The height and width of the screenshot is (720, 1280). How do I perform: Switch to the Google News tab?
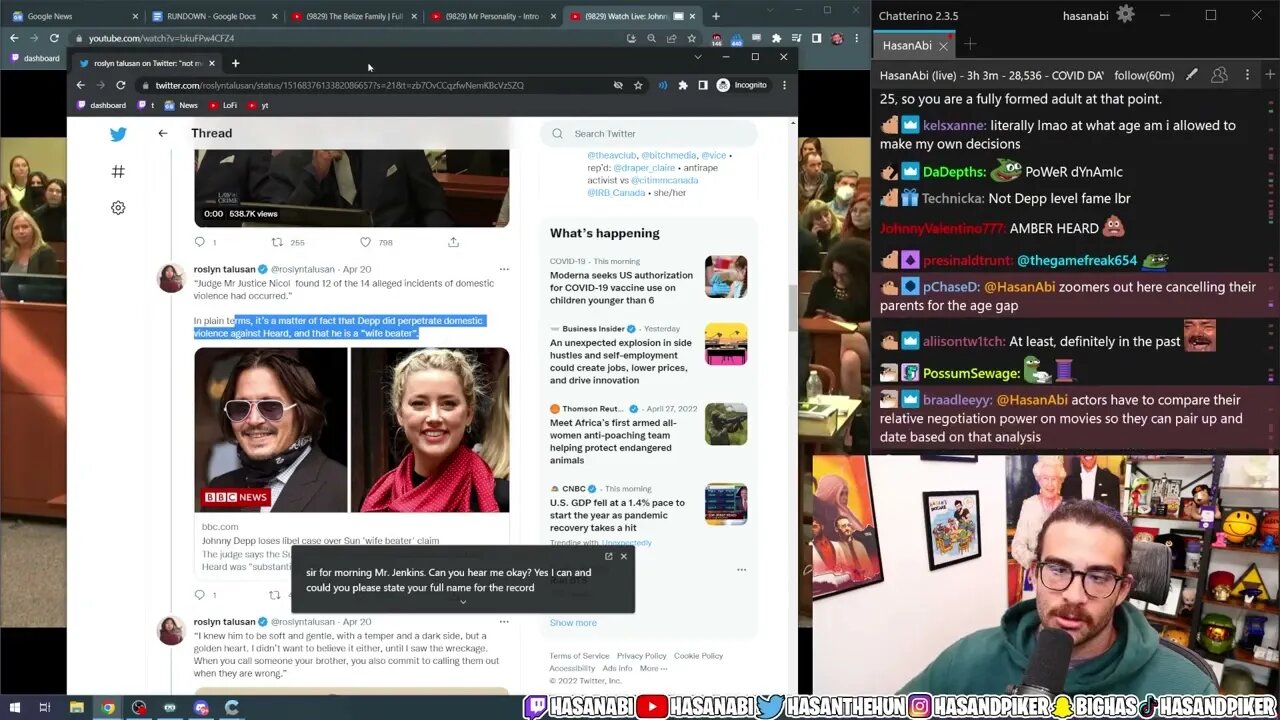72,16
